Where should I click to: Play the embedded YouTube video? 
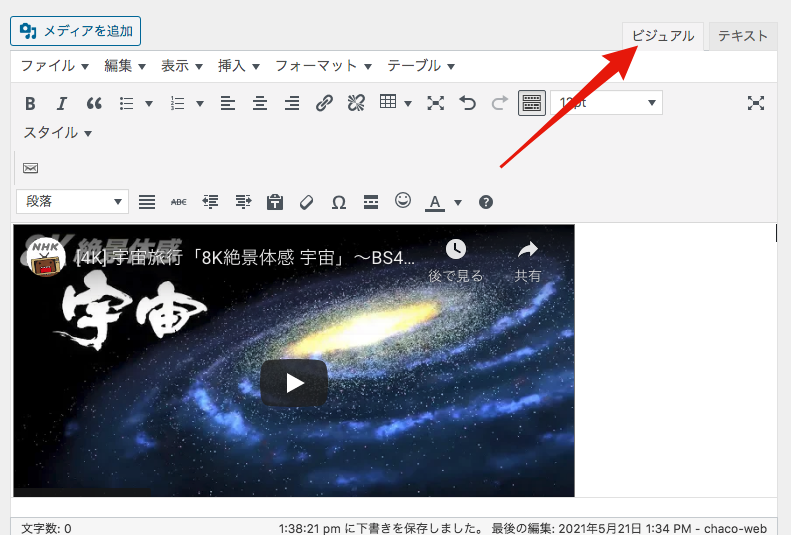pos(294,383)
